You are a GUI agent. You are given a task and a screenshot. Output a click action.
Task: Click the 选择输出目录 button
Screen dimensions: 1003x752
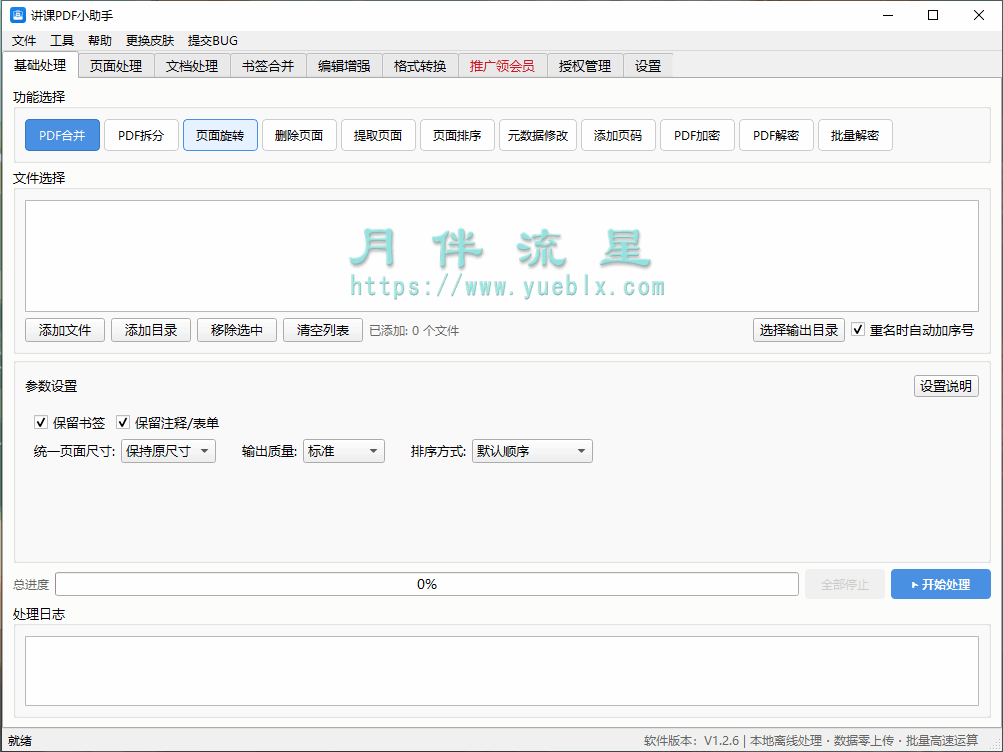click(798, 330)
